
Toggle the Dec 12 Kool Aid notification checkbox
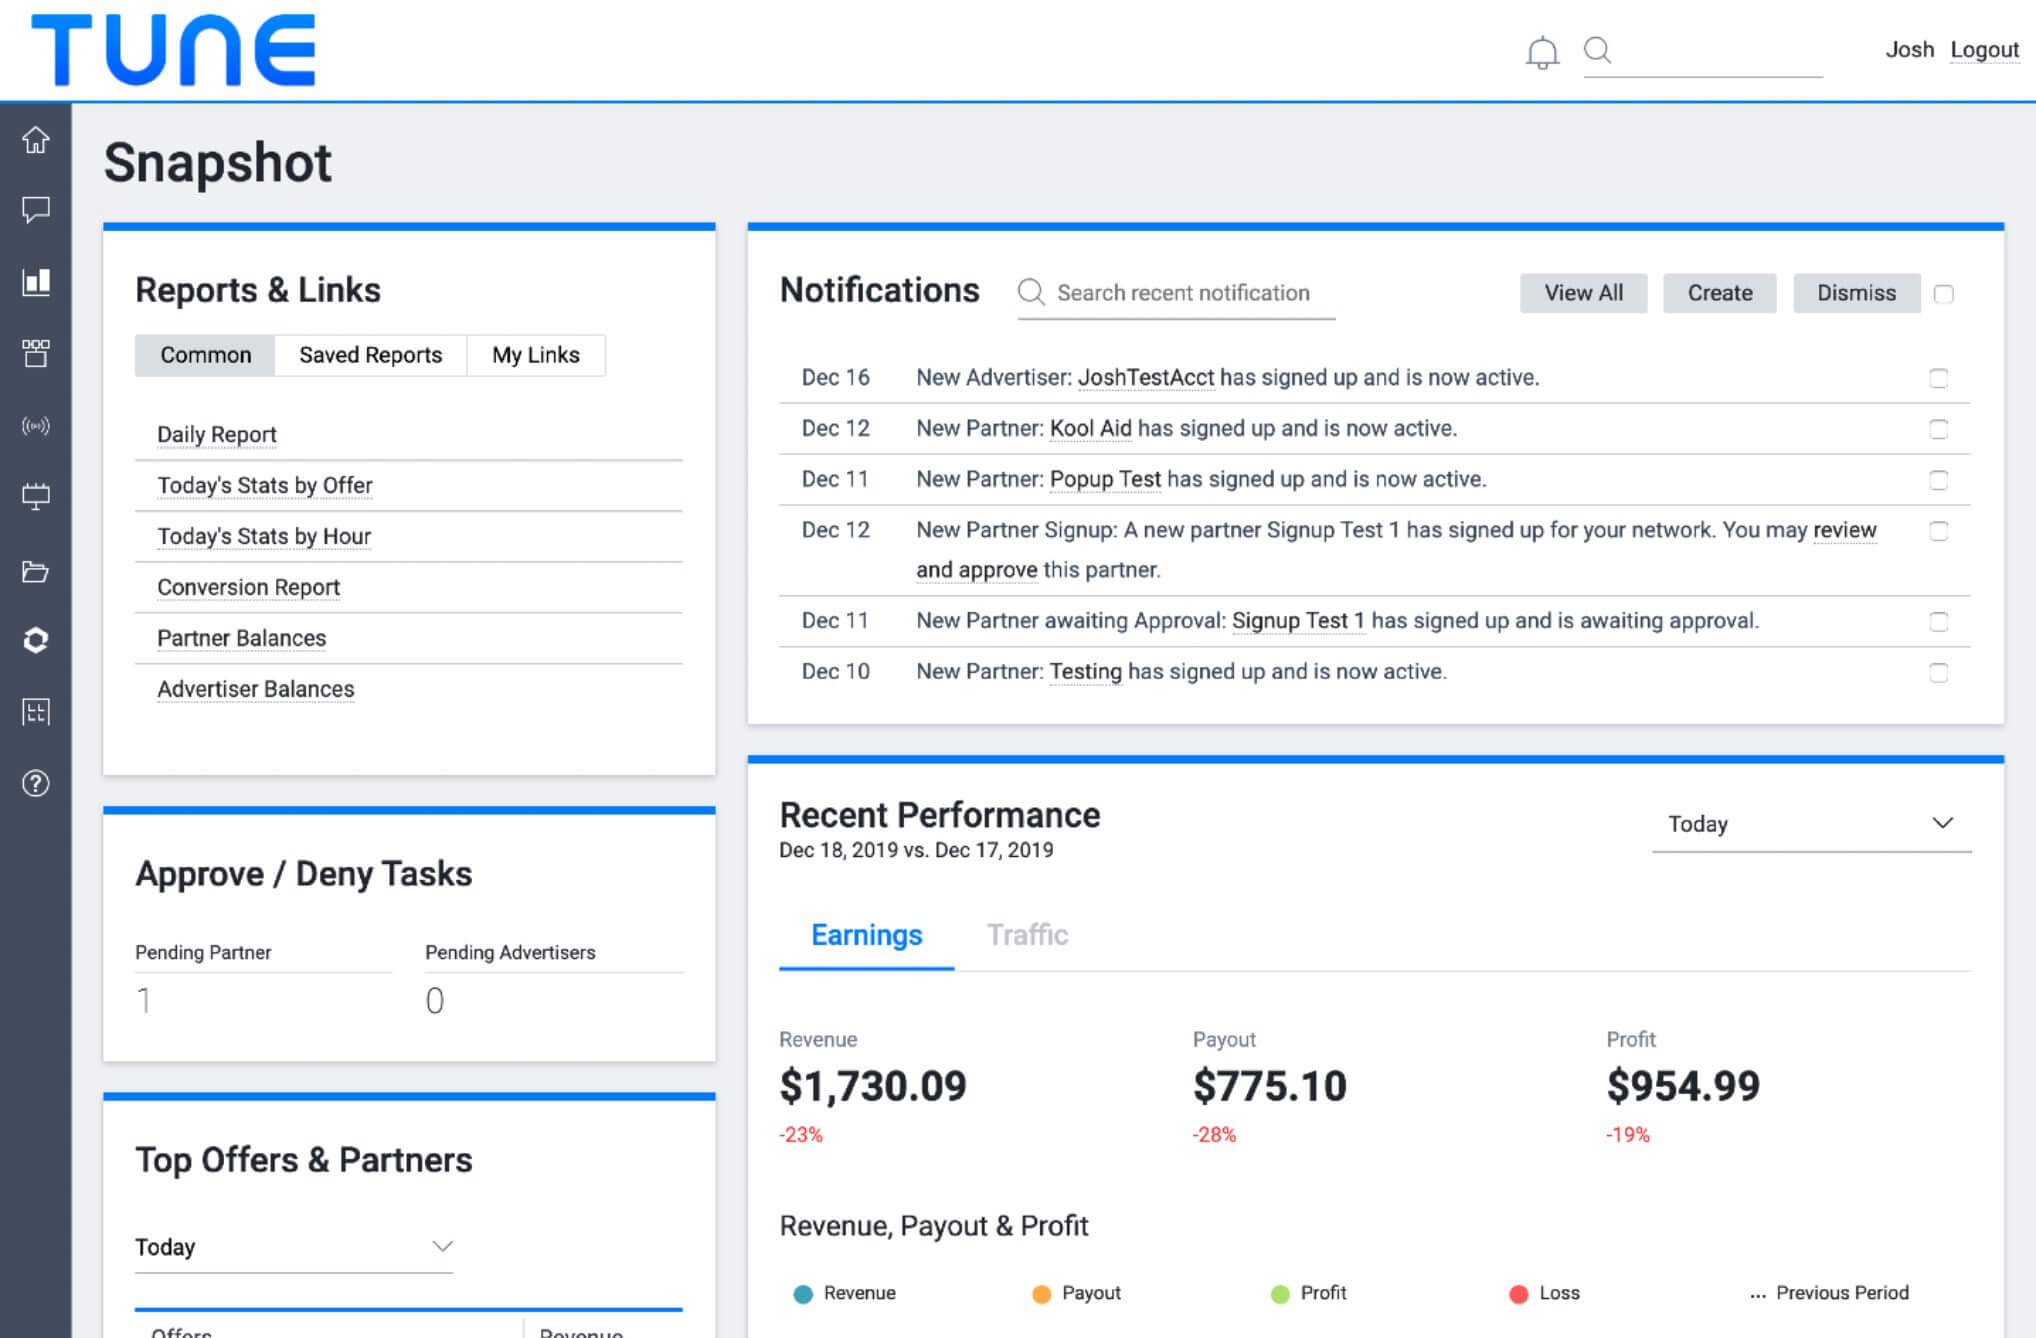pos(1937,429)
